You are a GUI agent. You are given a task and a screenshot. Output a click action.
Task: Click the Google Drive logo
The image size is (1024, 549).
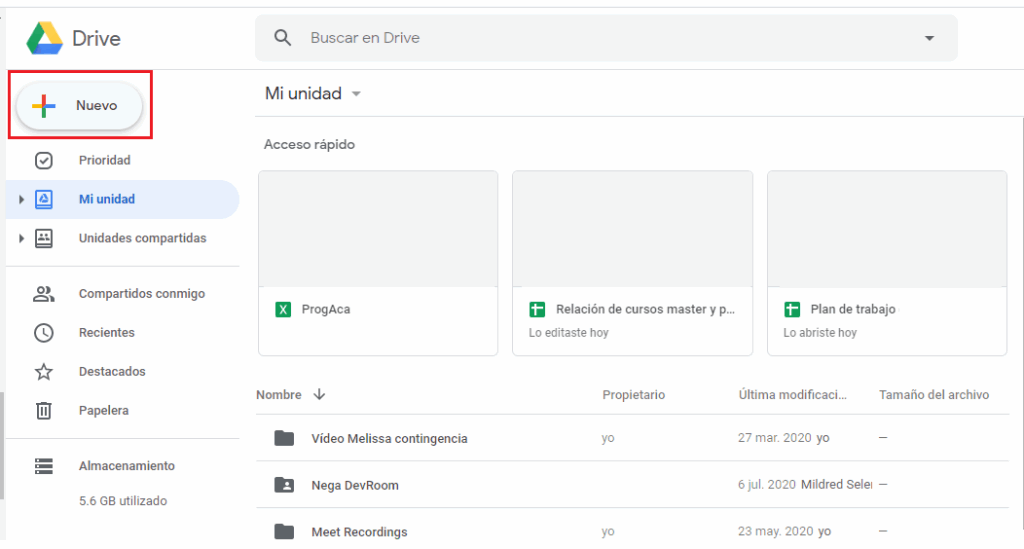[45, 38]
